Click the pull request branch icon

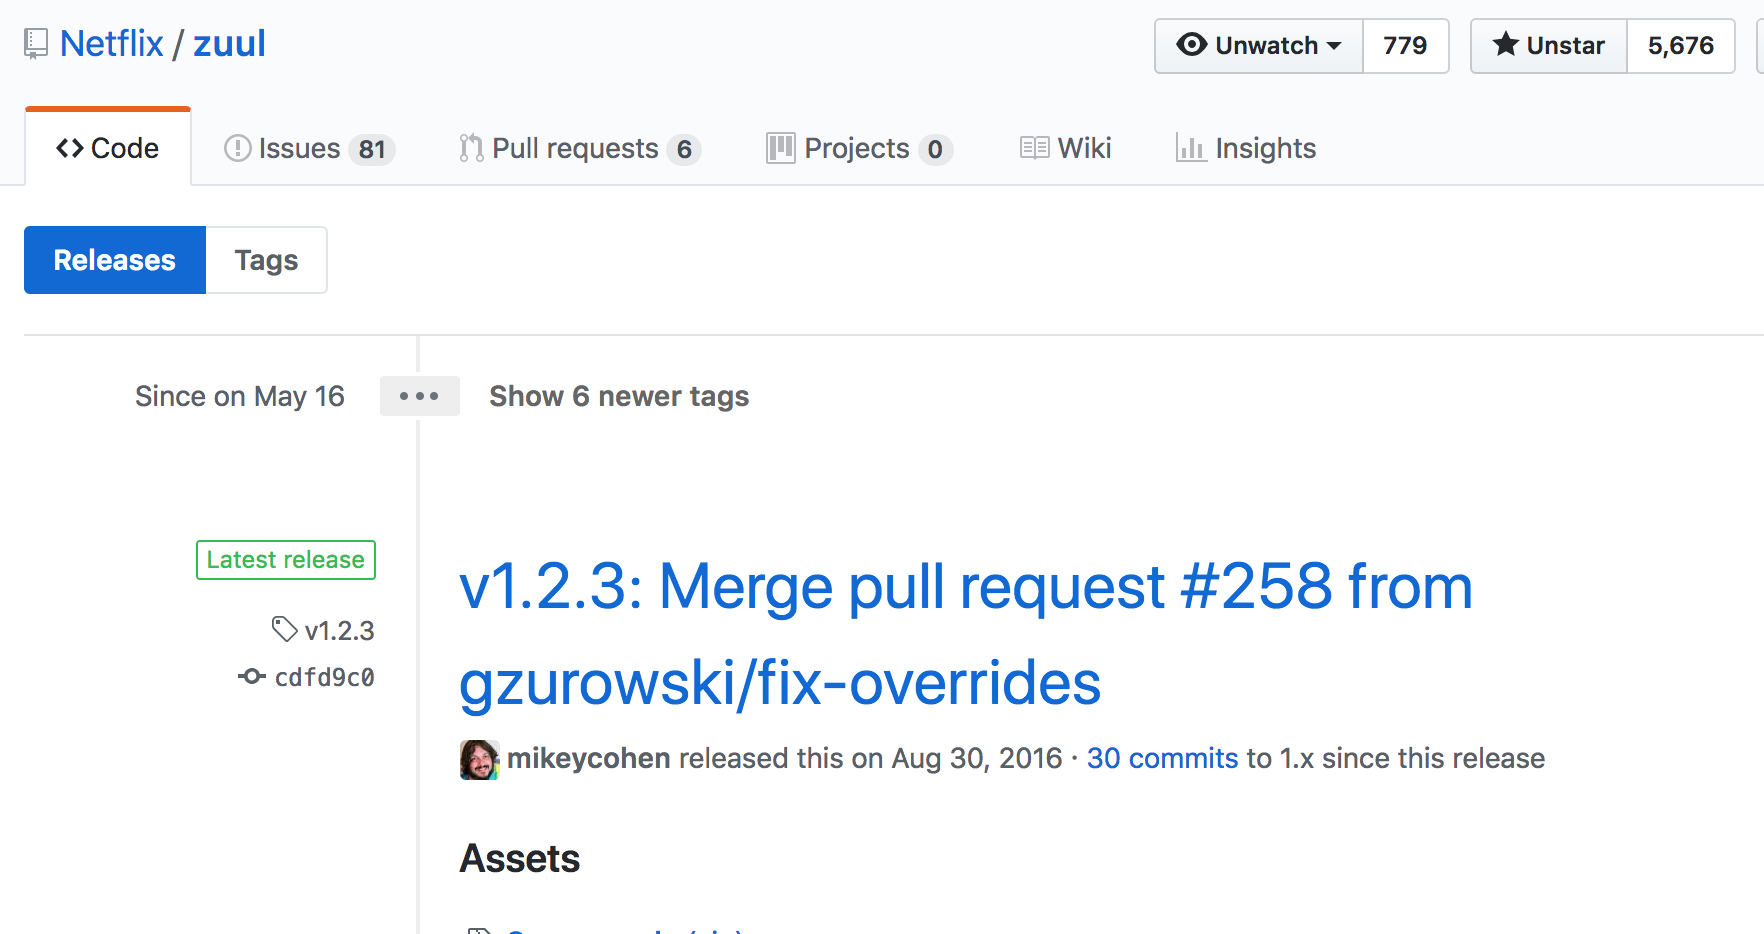471,149
